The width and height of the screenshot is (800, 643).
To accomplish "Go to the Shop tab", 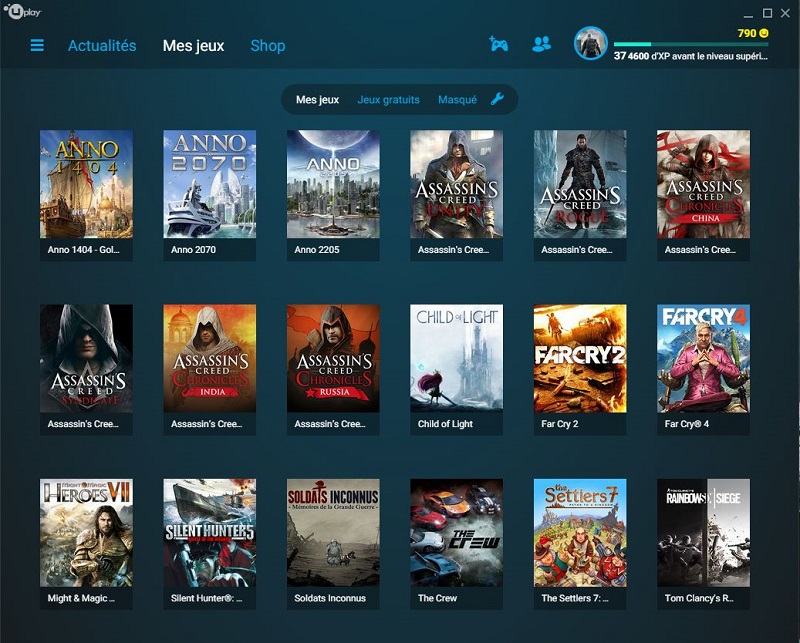I will pyautogui.click(x=268, y=45).
